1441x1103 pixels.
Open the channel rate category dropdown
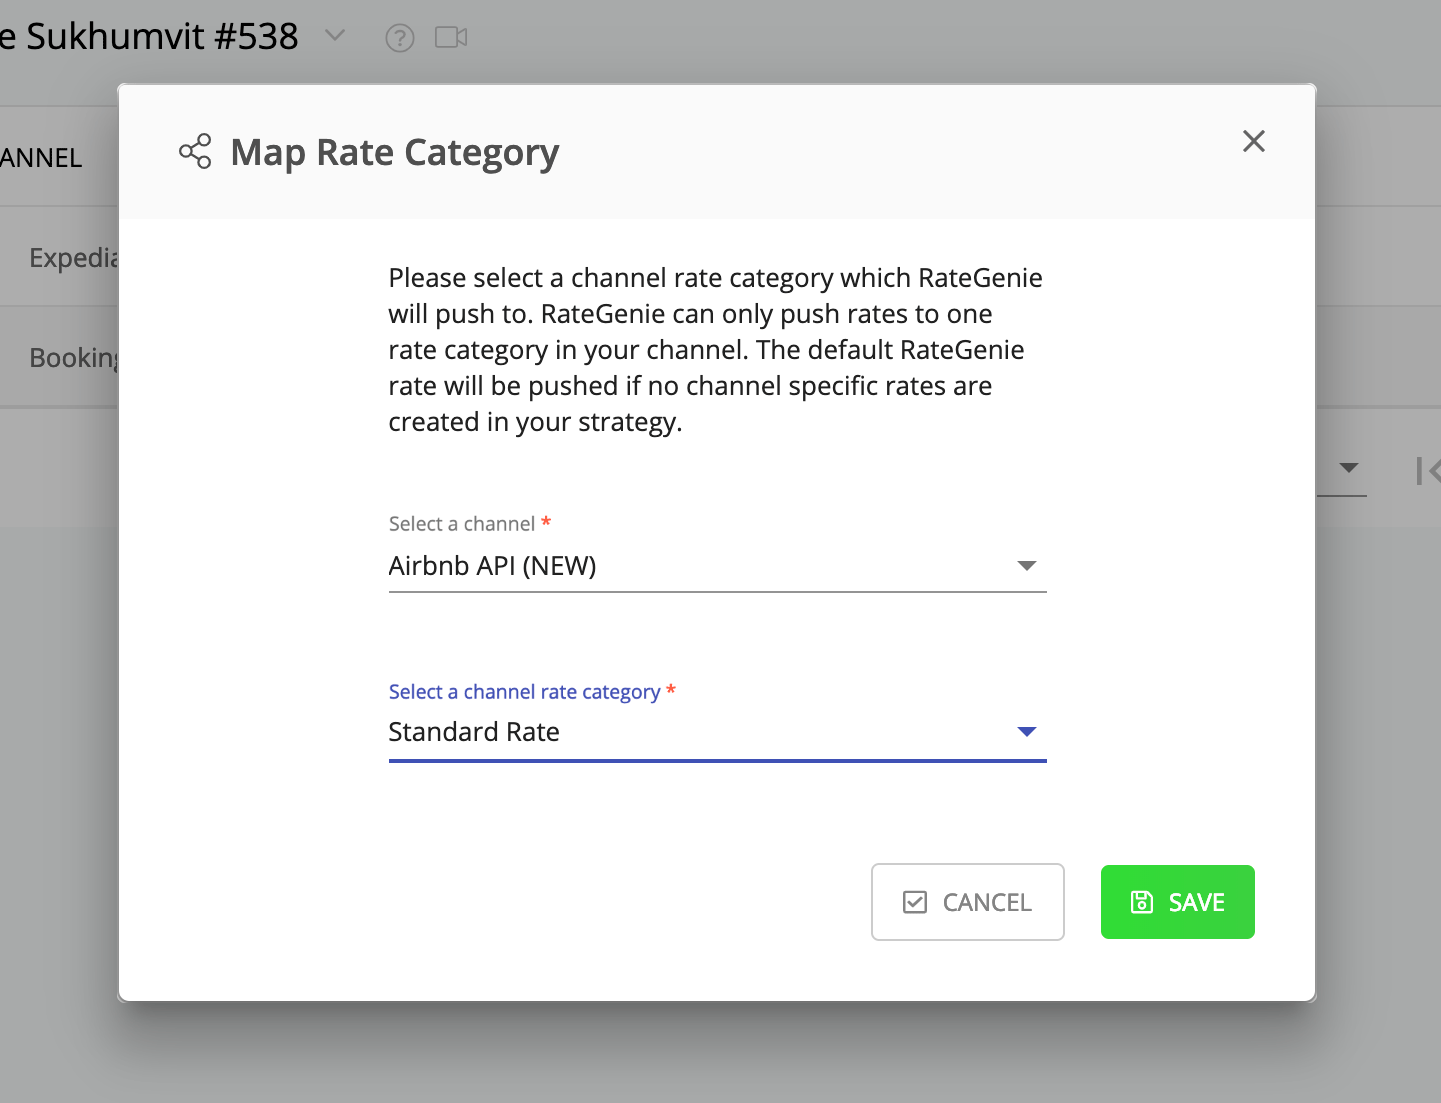[x=717, y=733]
